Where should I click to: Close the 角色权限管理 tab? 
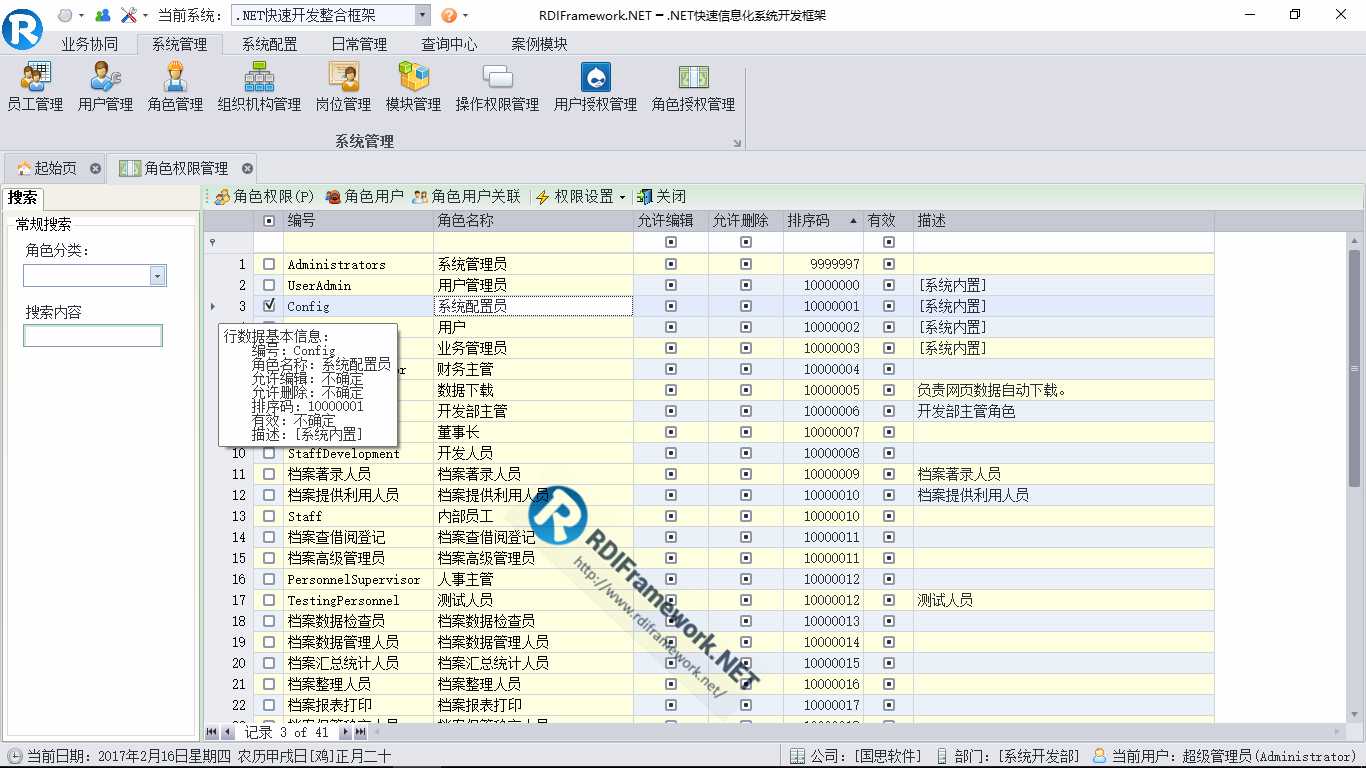tap(247, 169)
